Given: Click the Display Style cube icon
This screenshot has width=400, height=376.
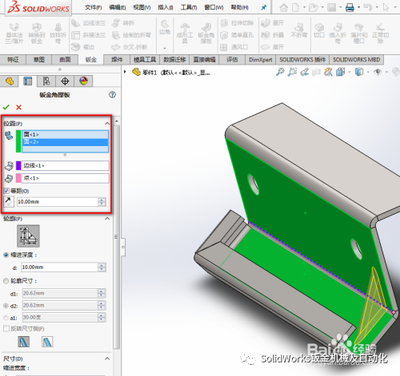Looking at the screenshot, I should [x=359, y=72].
